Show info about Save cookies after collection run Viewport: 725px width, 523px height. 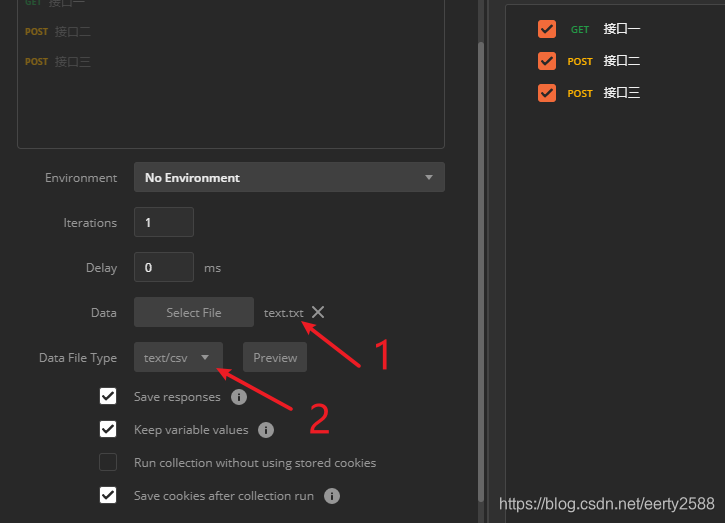(x=332, y=496)
